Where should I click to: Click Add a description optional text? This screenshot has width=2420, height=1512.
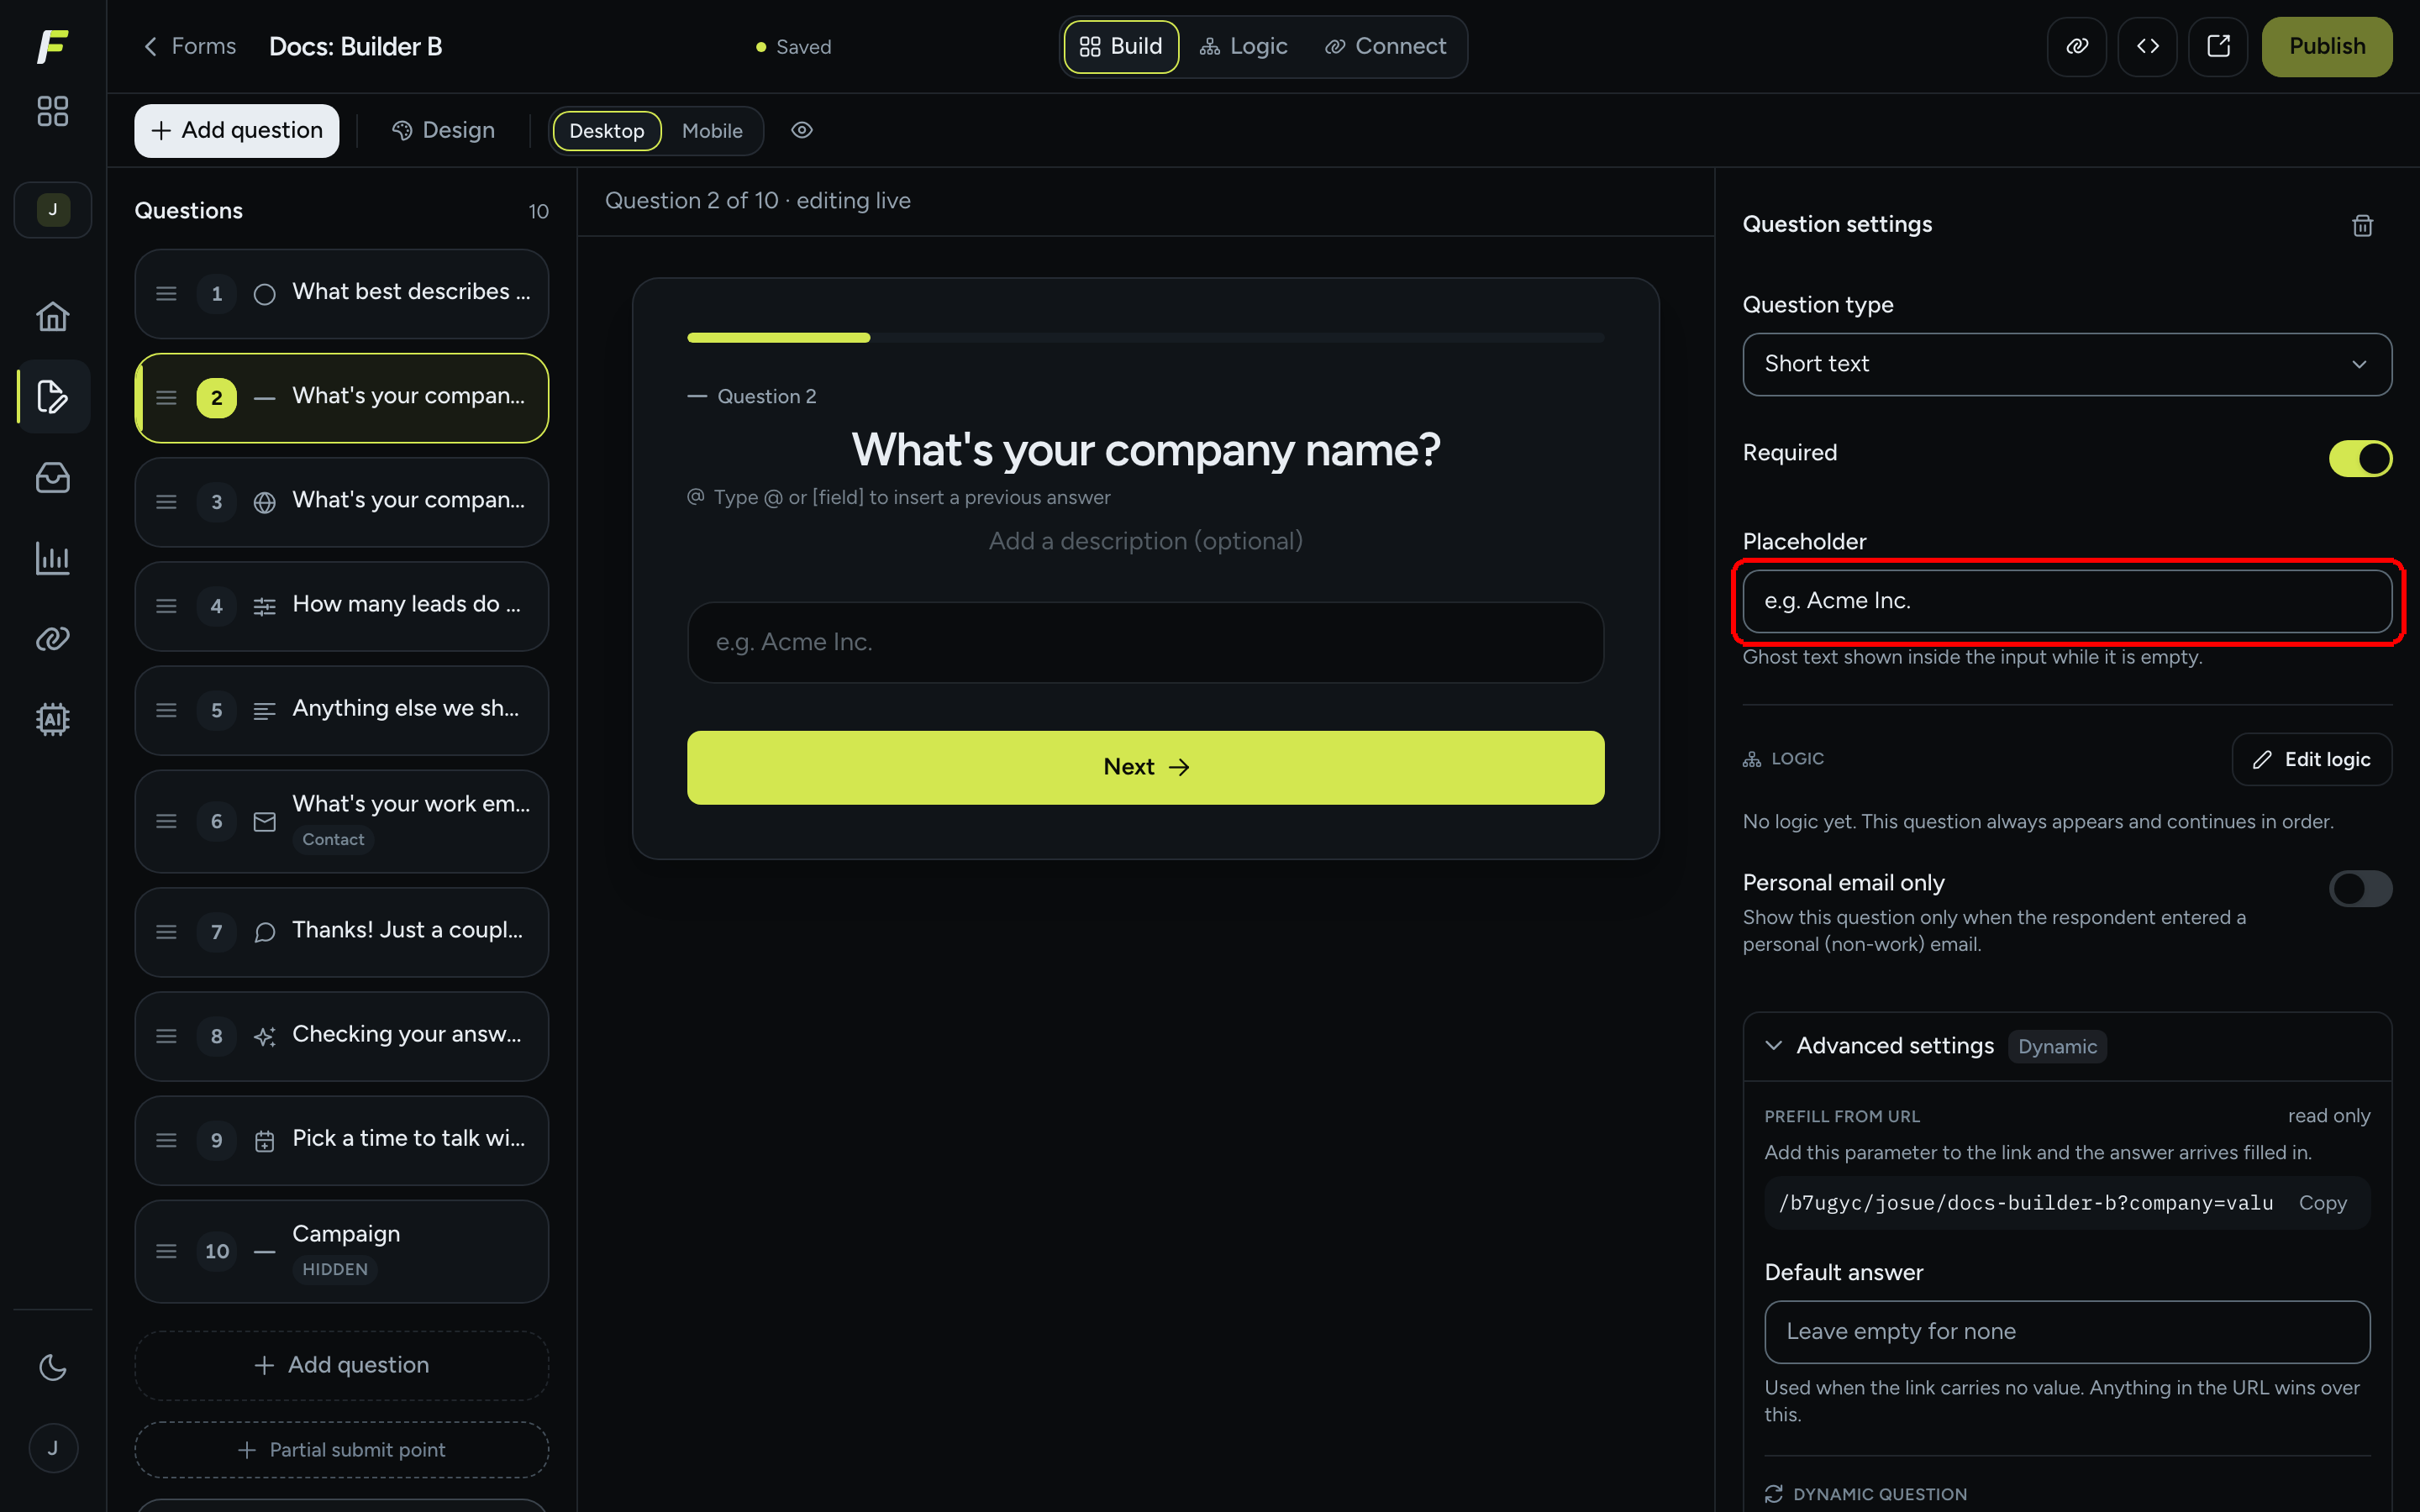[1145, 541]
